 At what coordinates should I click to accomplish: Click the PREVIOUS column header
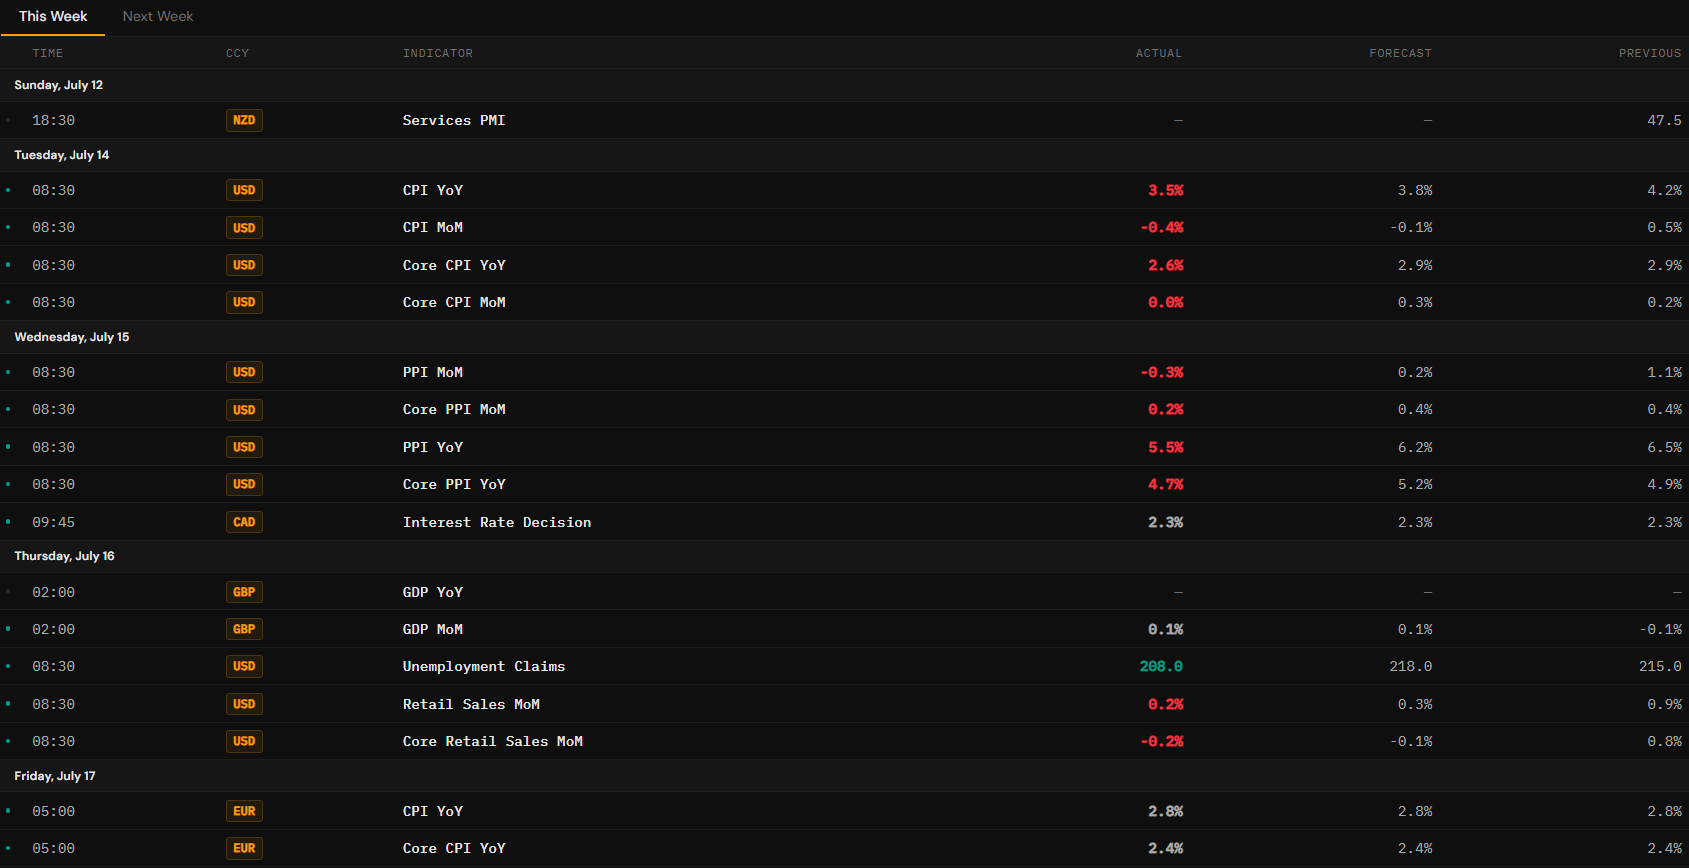(1650, 53)
